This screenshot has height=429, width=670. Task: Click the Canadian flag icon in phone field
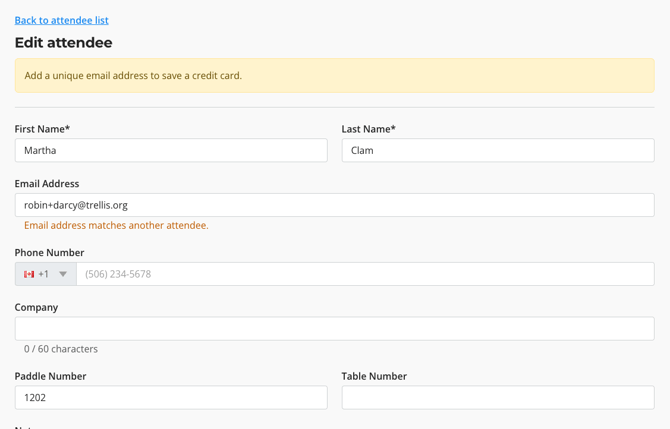pos(29,274)
